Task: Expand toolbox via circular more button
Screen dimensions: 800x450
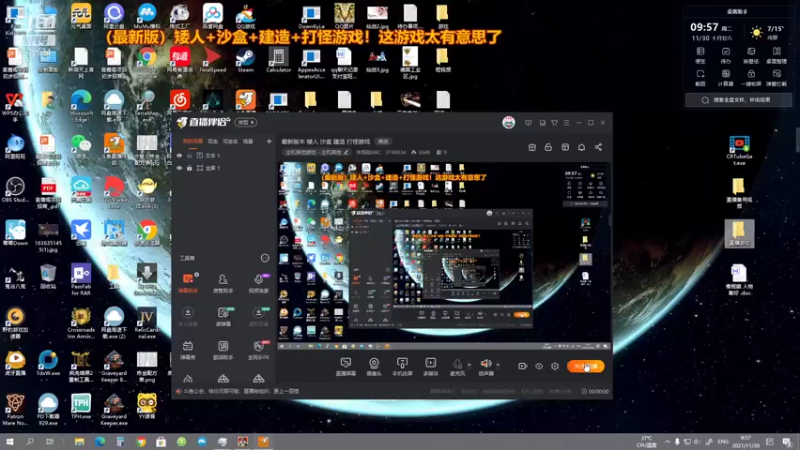Action: click(x=265, y=258)
